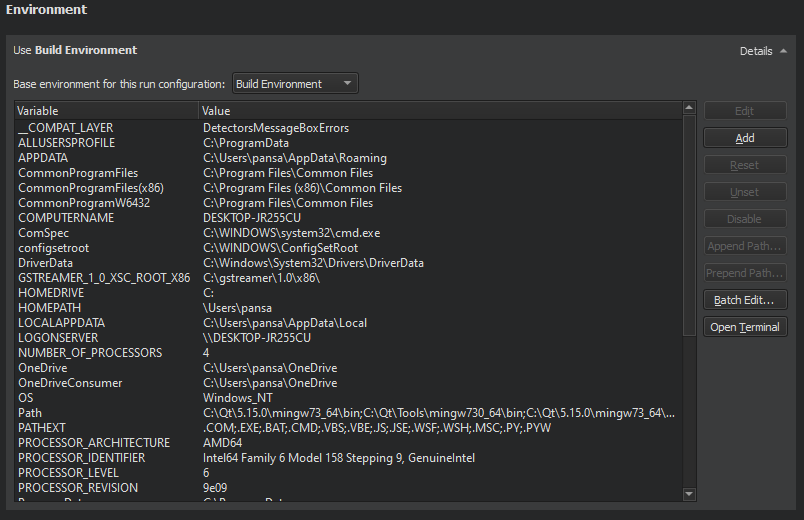Click the Add button
Image resolution: width=804 pixels, height=520 pixels.
click(744, 138)
